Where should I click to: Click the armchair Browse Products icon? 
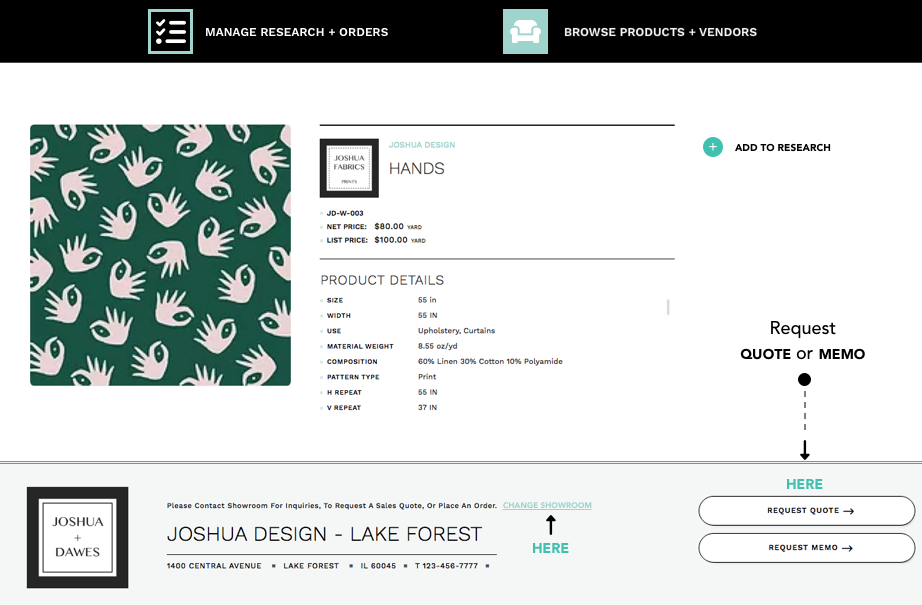[525, 32]
